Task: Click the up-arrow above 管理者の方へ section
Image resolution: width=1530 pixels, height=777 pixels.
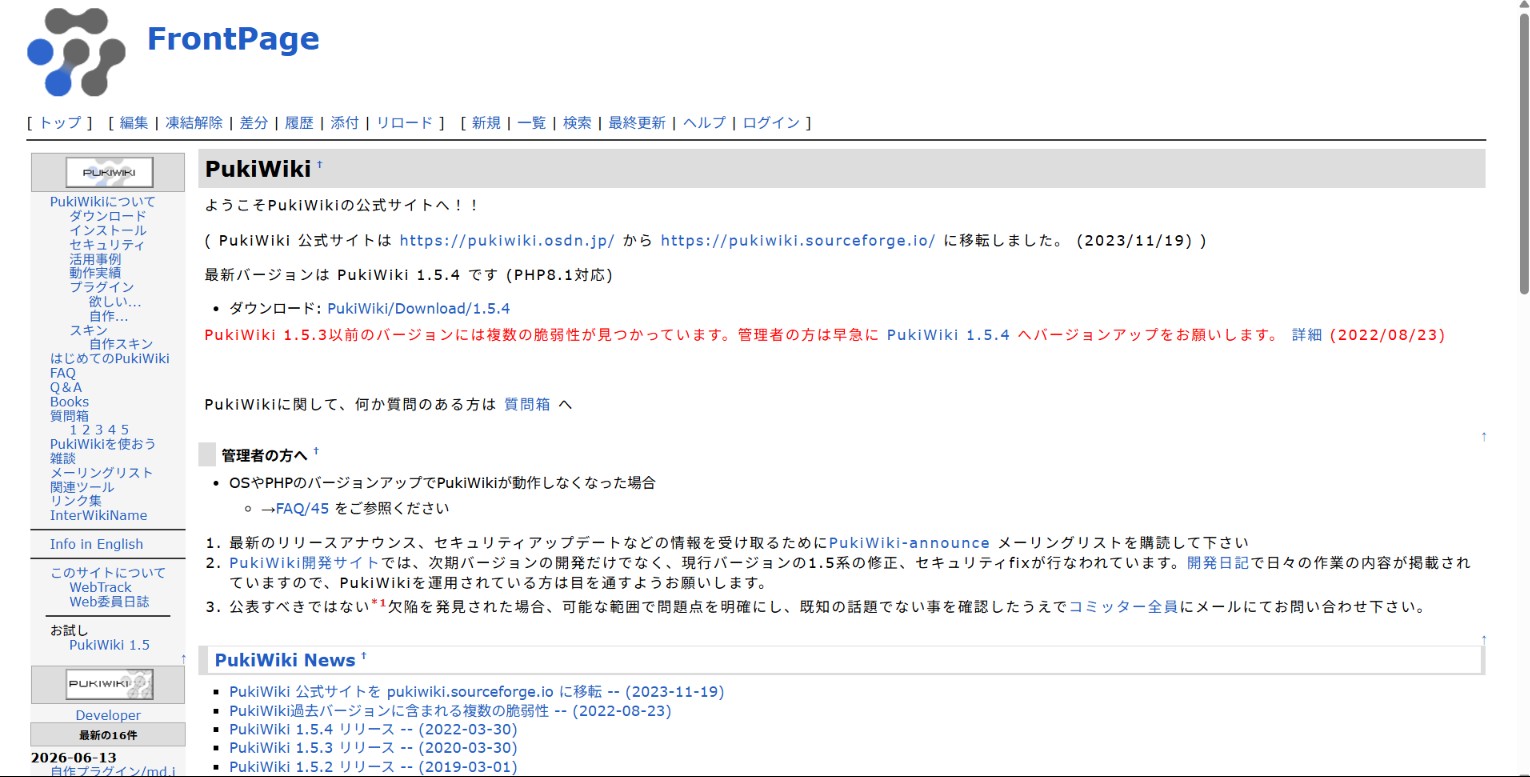Action: point(1484,436)
